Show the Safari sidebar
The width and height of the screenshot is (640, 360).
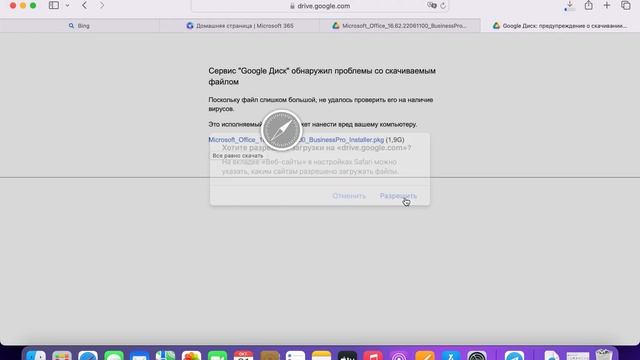click(x=53, y=5)
